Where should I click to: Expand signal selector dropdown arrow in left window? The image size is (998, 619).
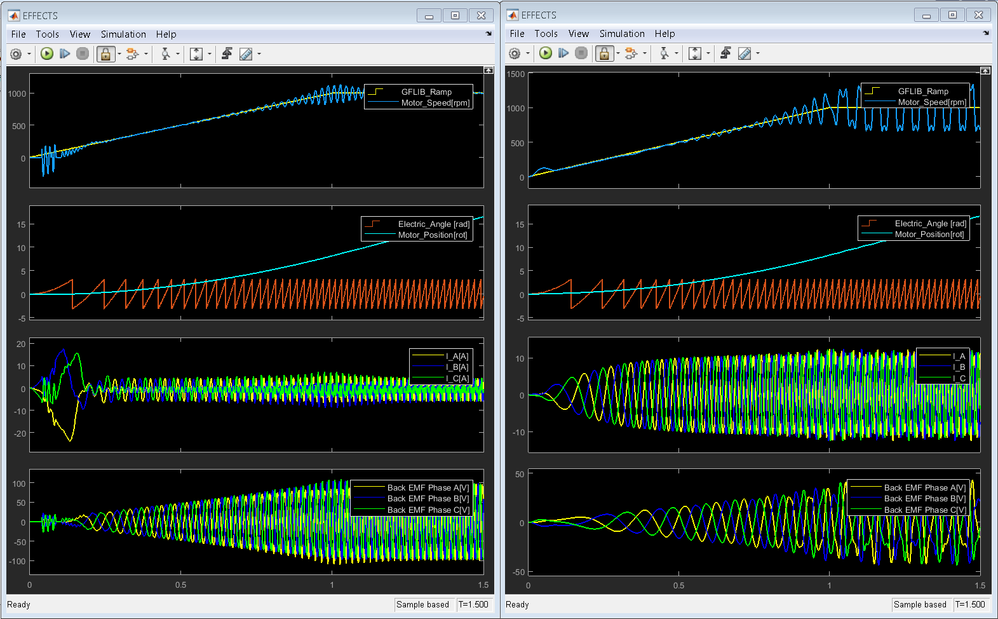(146, 54)
